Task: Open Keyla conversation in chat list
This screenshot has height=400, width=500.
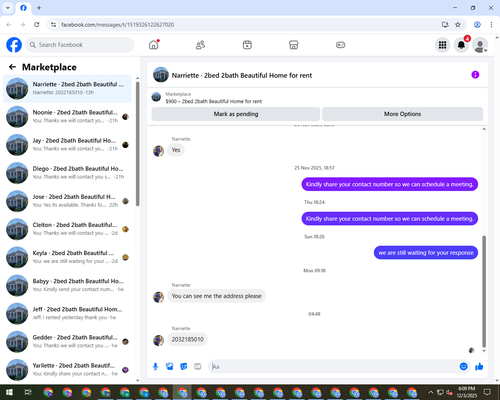Action: pos(67,257)
